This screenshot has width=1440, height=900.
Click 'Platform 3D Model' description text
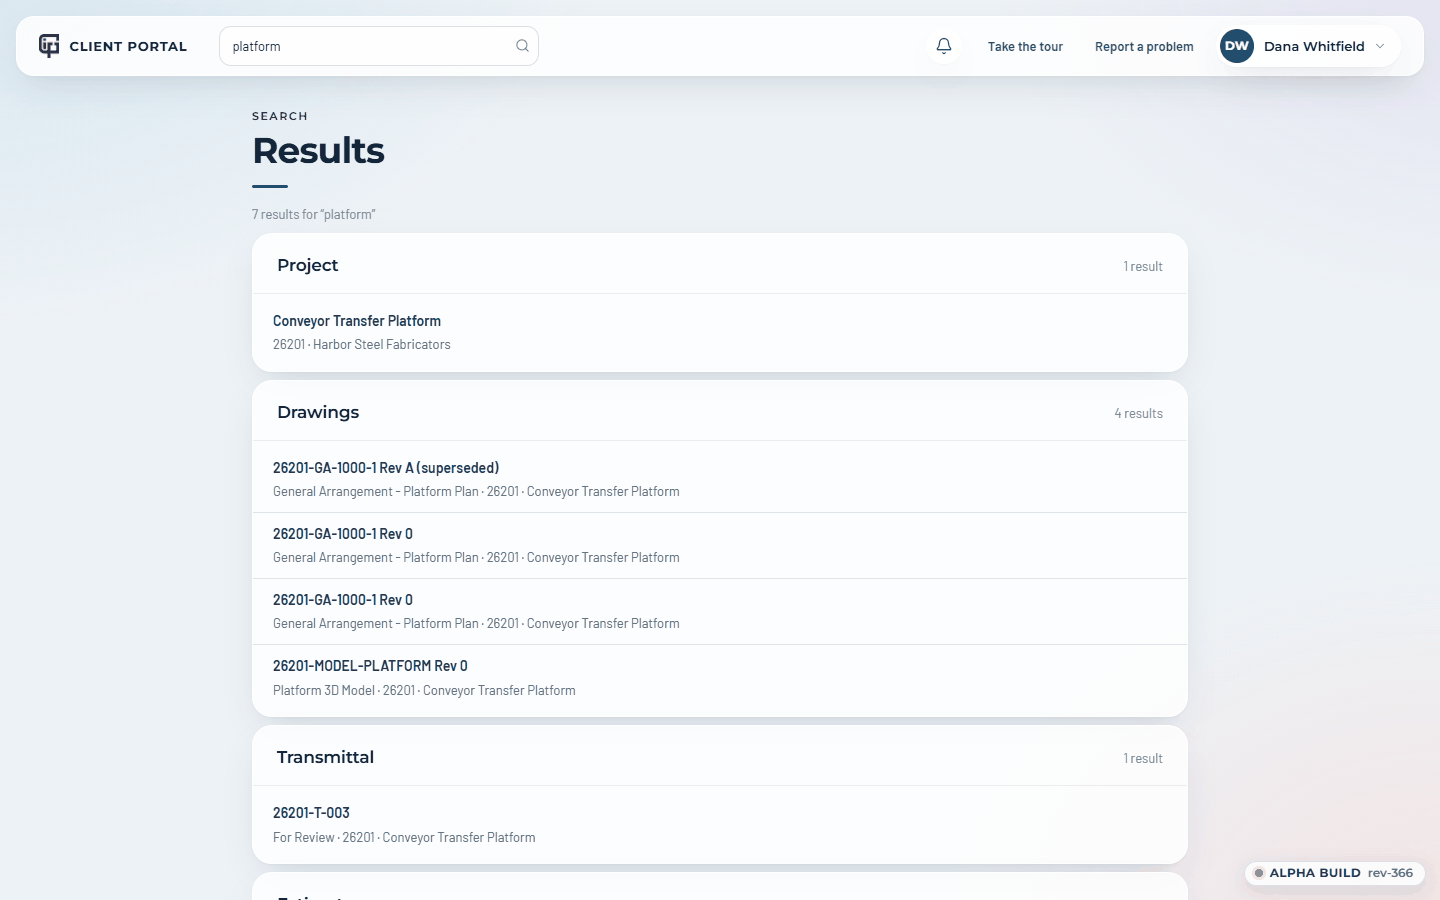click(324, 691)
